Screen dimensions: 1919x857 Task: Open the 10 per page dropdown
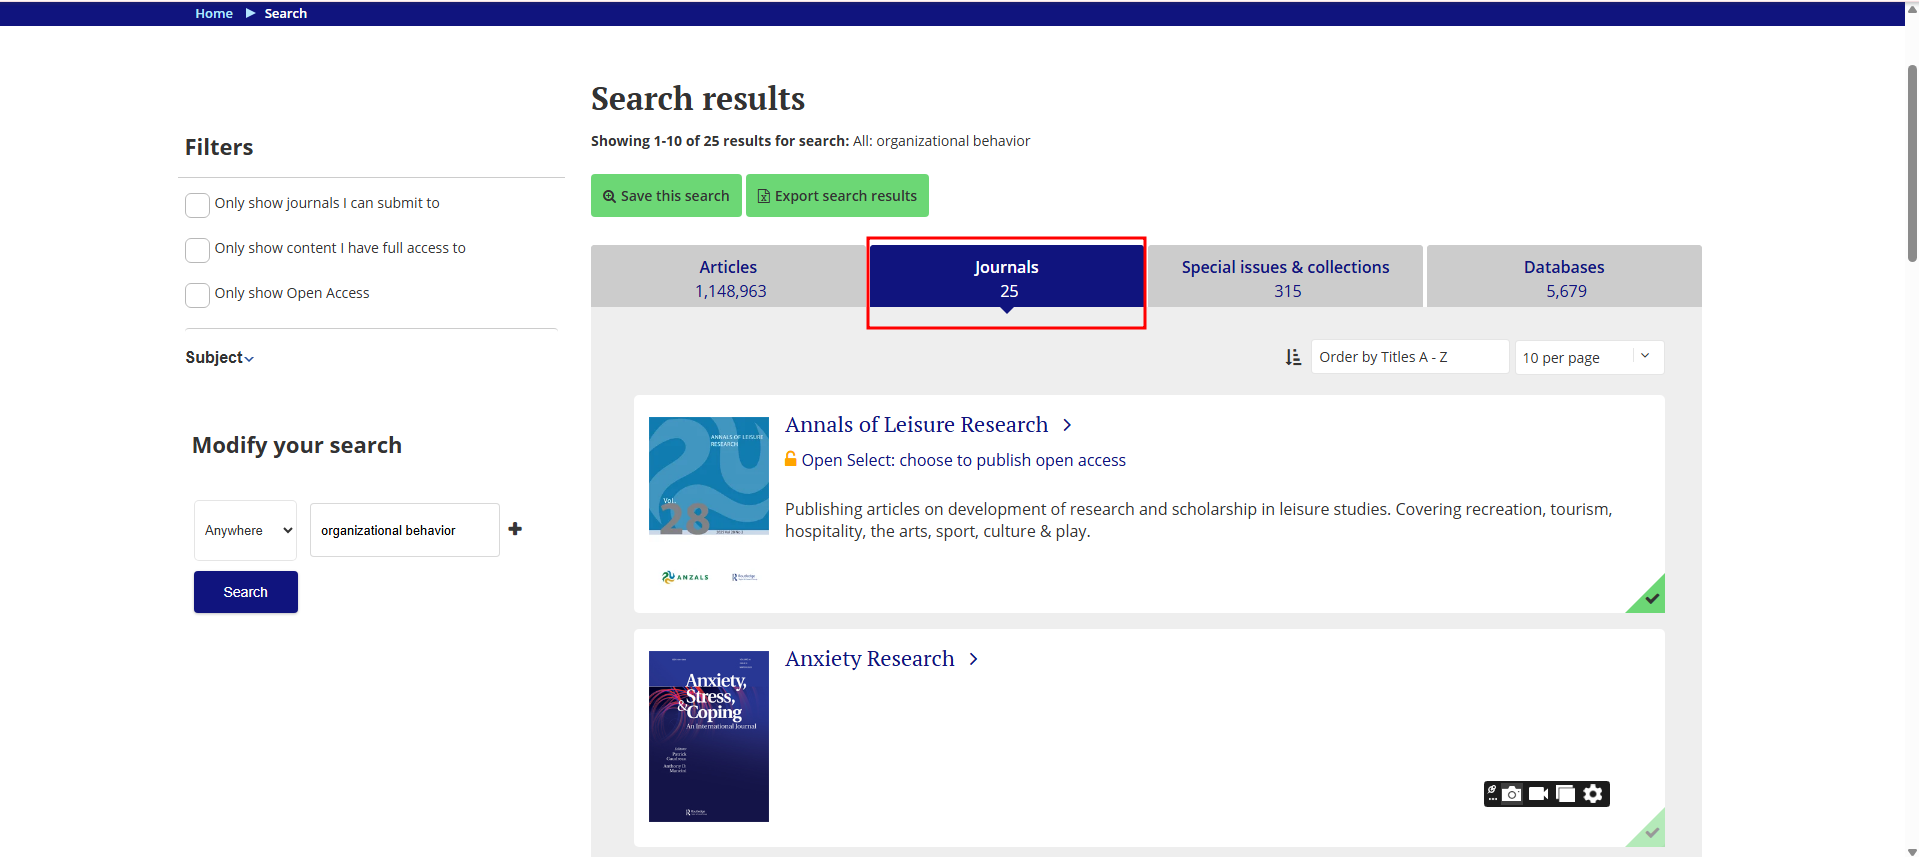1588,357
